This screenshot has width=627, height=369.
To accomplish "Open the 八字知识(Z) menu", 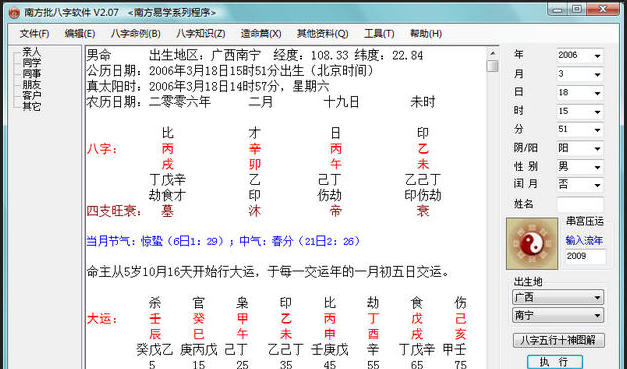I will point(201,34).
